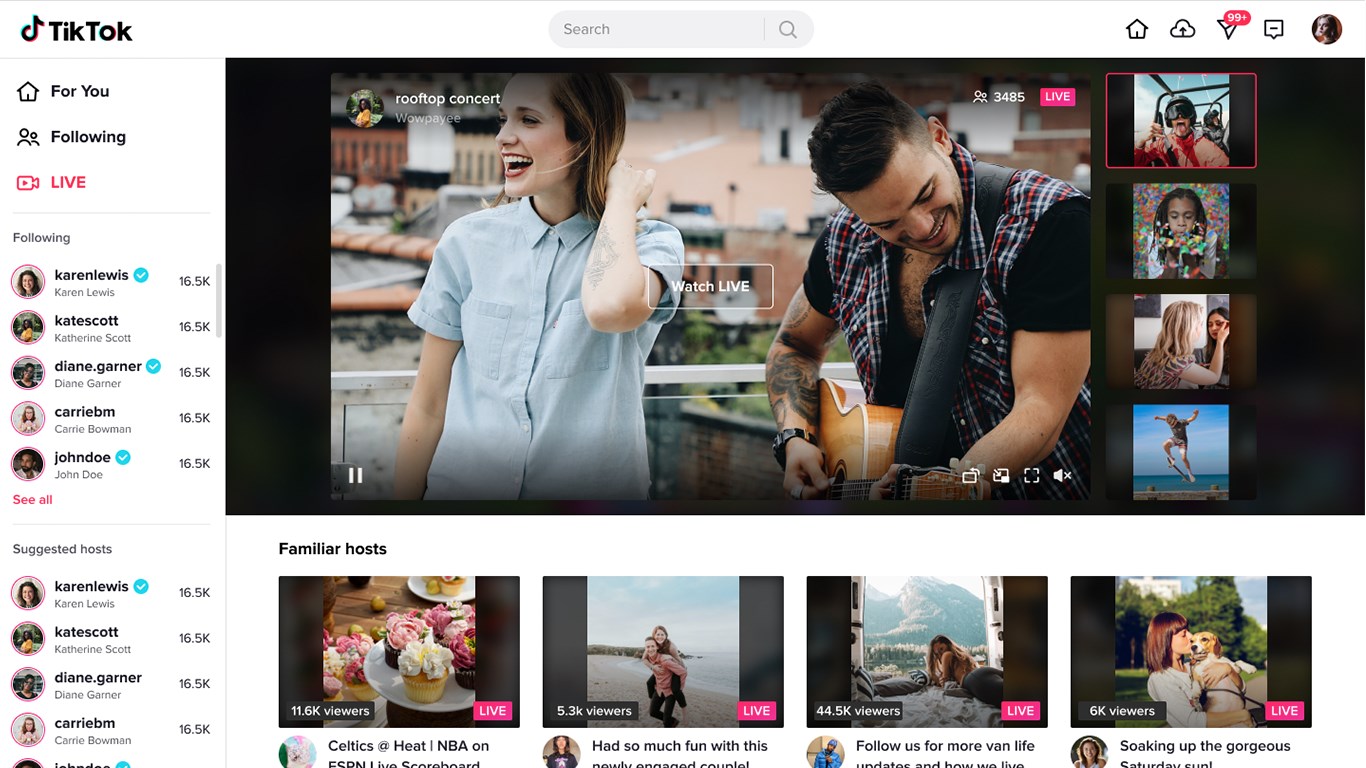Click the search magnifier icon

(787, 29)
